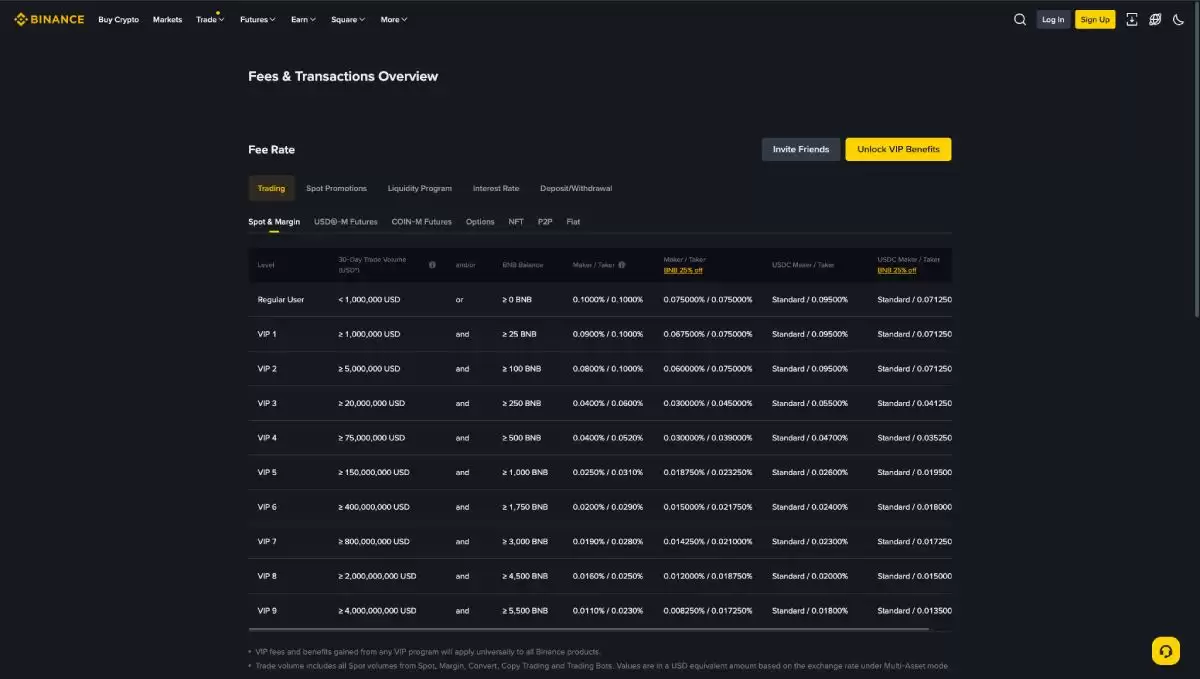Click the Invite Friends button
1200x679 pixels.
tap(800, 149)
